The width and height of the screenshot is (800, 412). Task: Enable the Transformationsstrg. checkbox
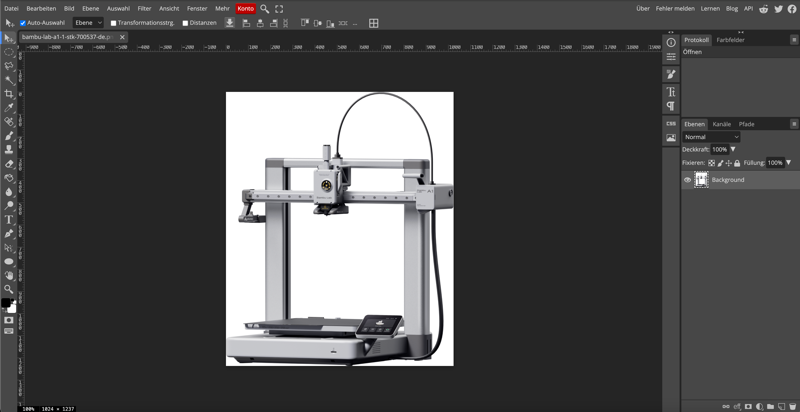(113, 22)
